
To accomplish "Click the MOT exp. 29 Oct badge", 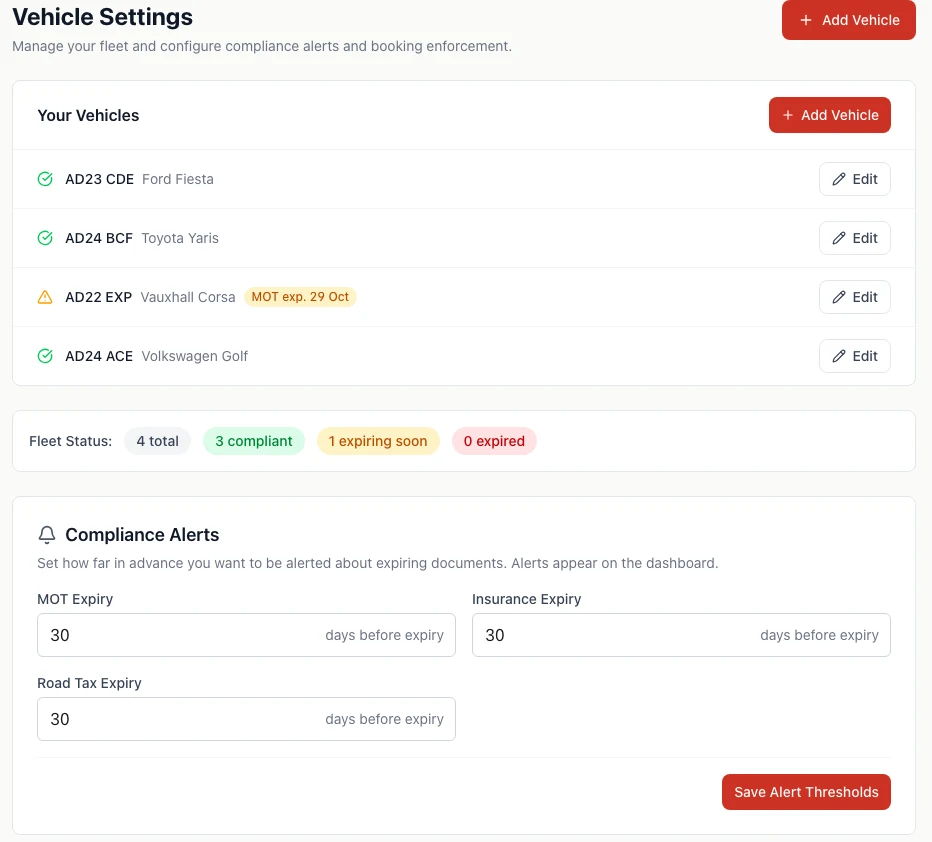I will (x=300, y=297).
